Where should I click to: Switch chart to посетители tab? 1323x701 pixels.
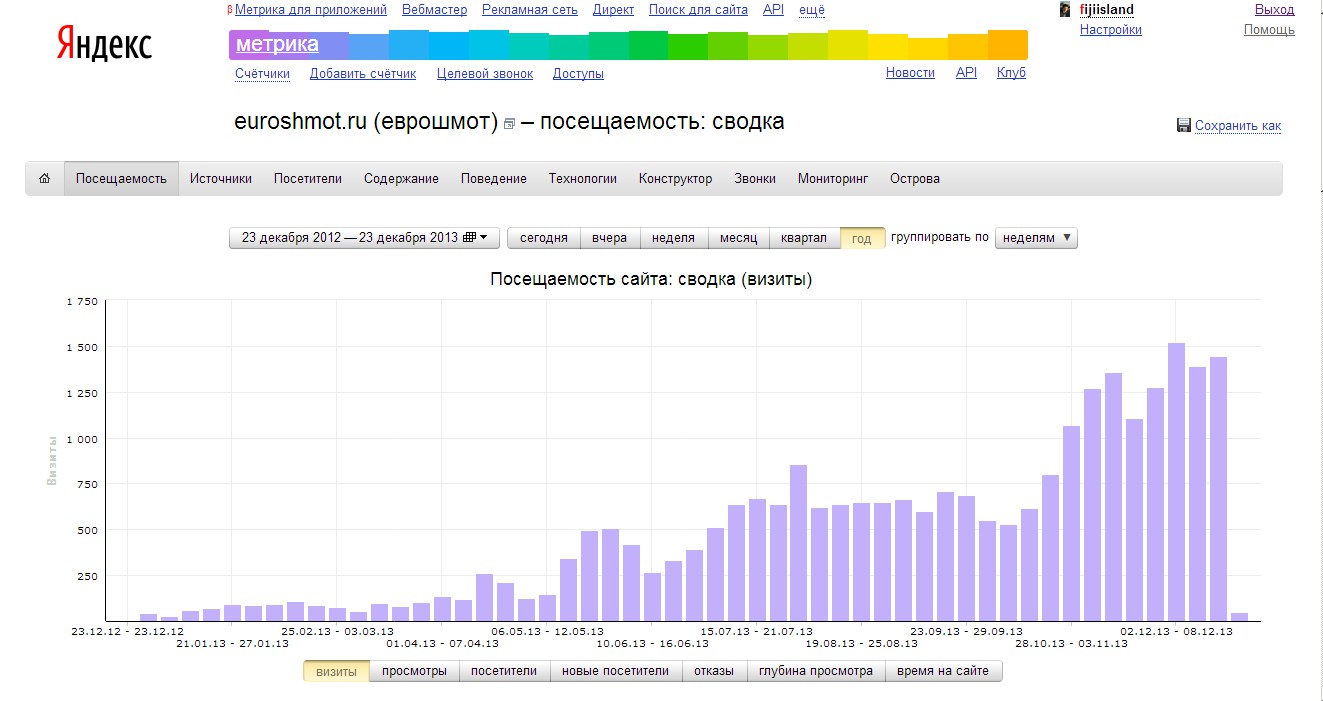click(x=504, y=671)
